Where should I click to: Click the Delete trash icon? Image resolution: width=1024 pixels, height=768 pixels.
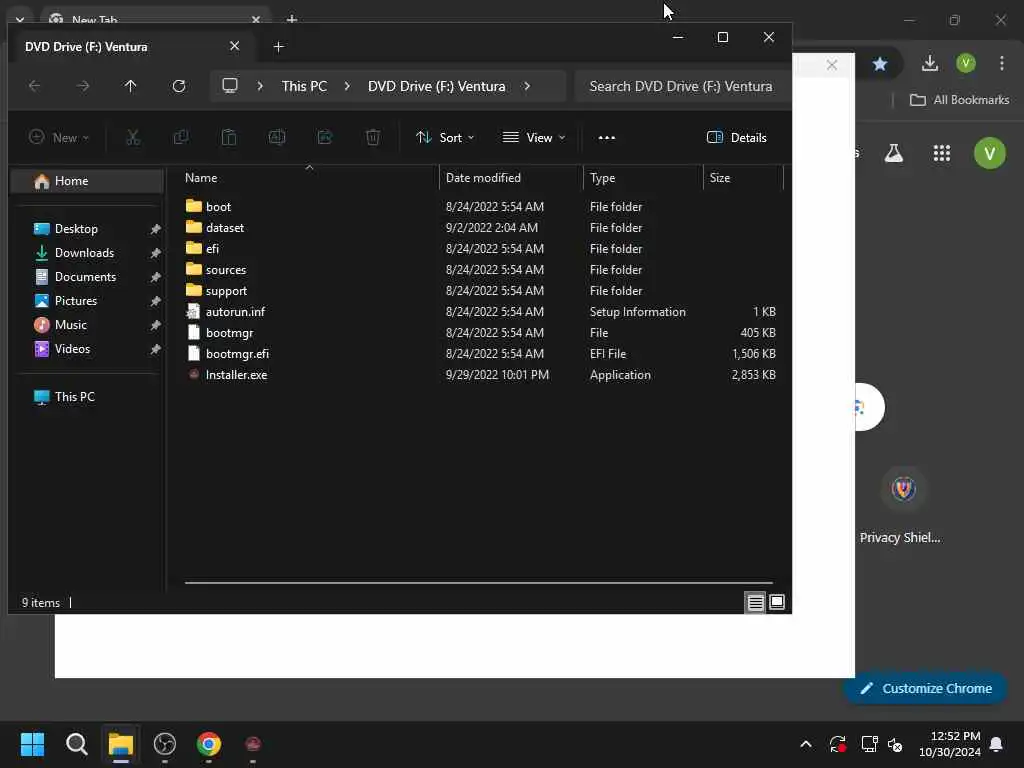tap(373, 137)
